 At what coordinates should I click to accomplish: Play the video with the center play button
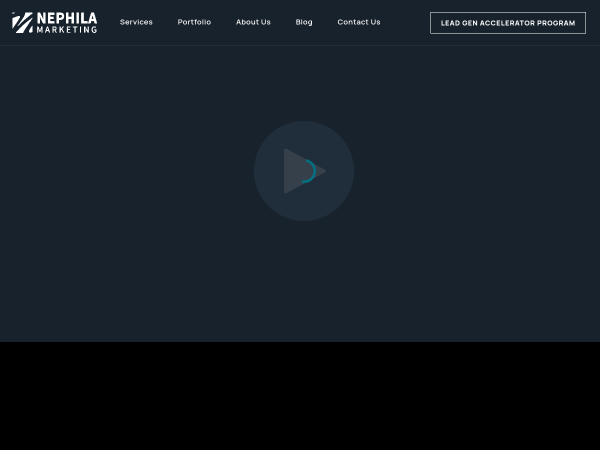point(304,171)
